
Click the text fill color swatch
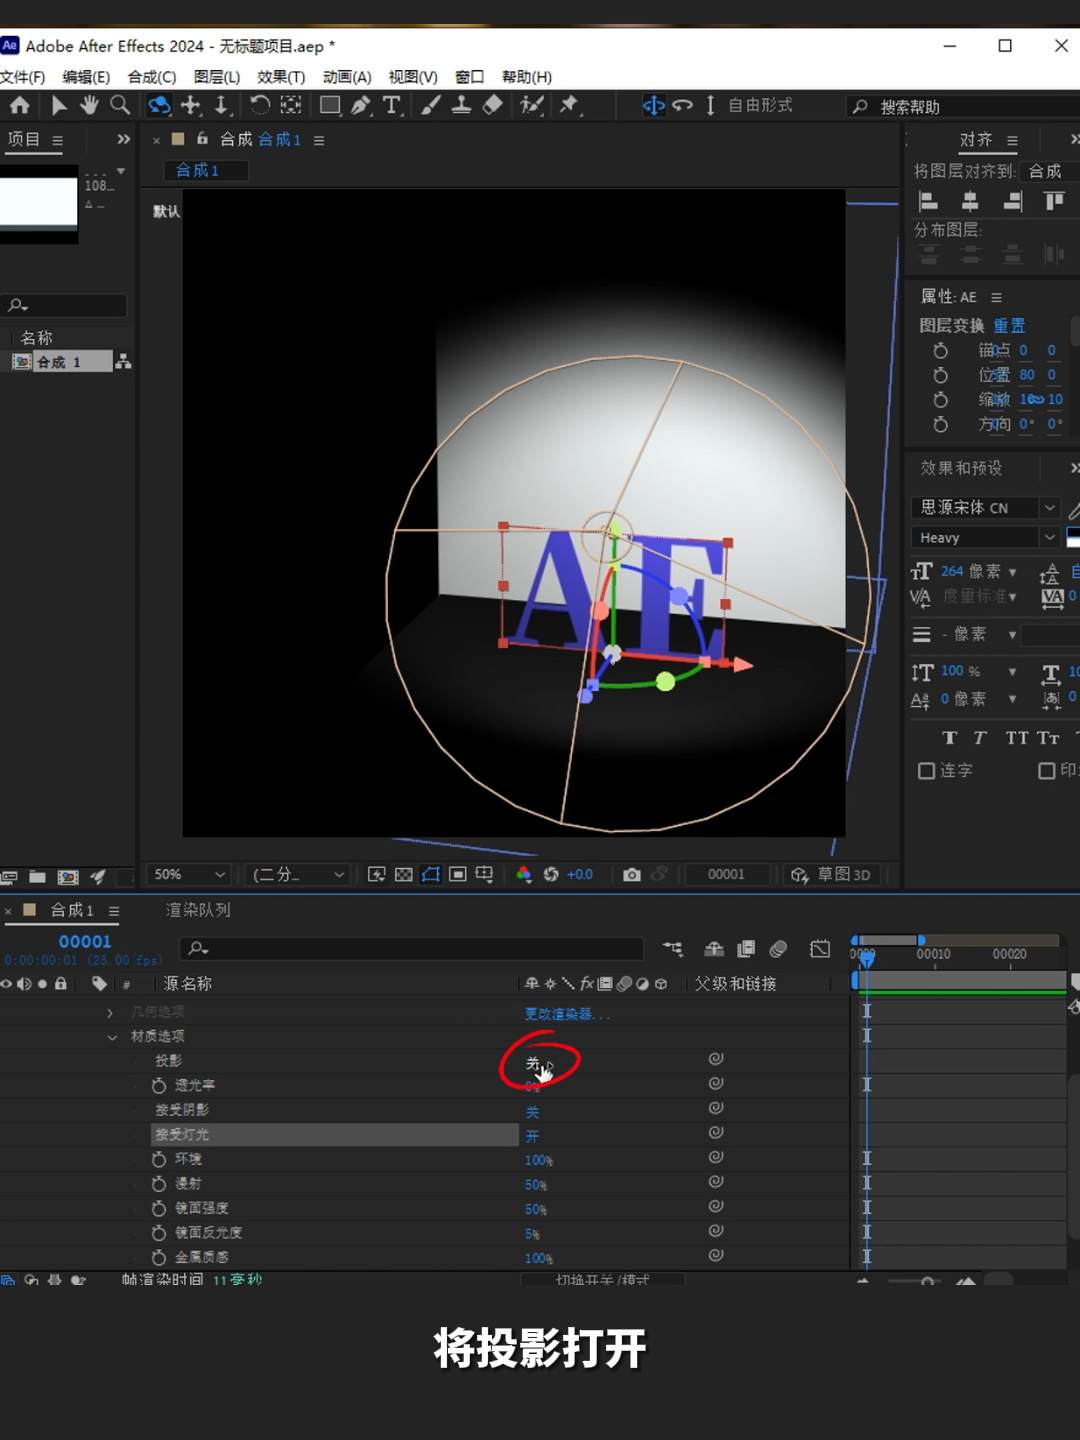click(x=1073, y=538)
